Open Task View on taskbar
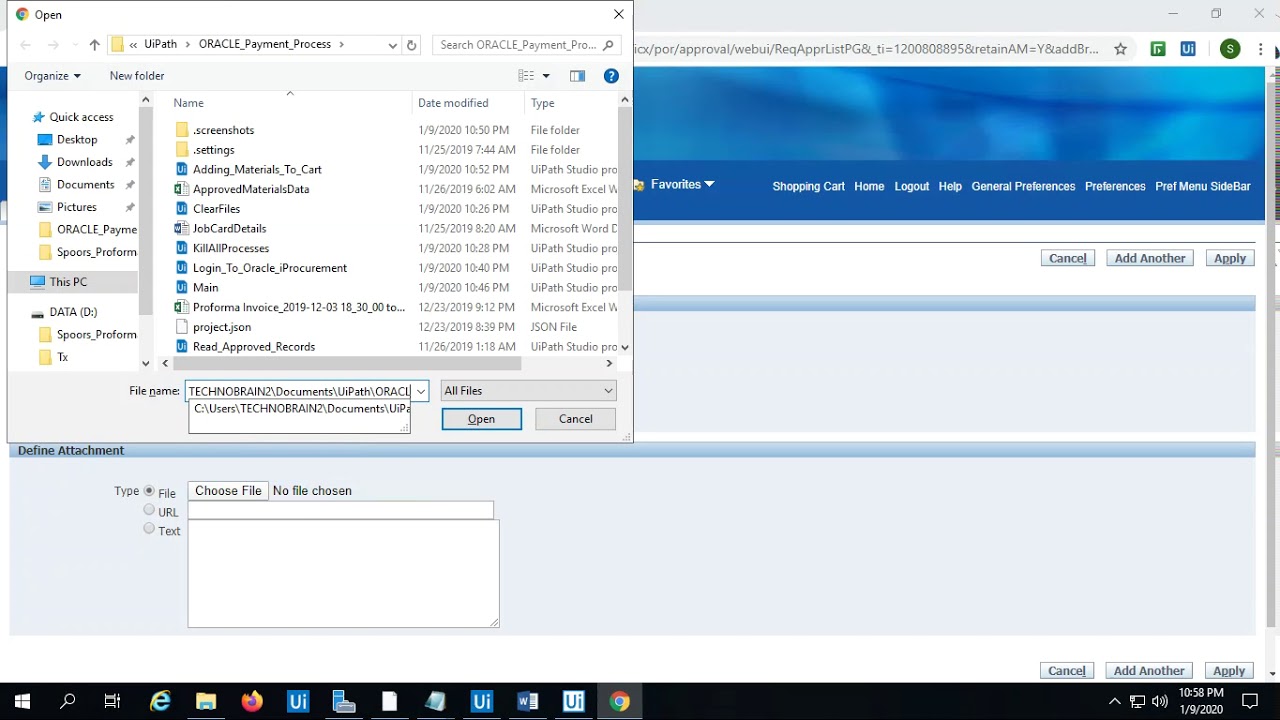1280x720 pixels. point(112,702)
